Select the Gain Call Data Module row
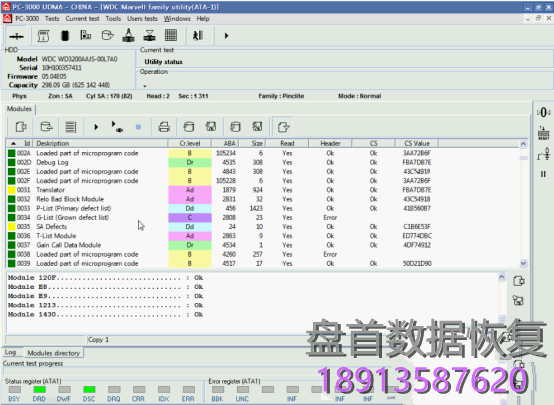The width and height of the screenshot is (554, 405). pyautogui.click(x=262, y=245)
